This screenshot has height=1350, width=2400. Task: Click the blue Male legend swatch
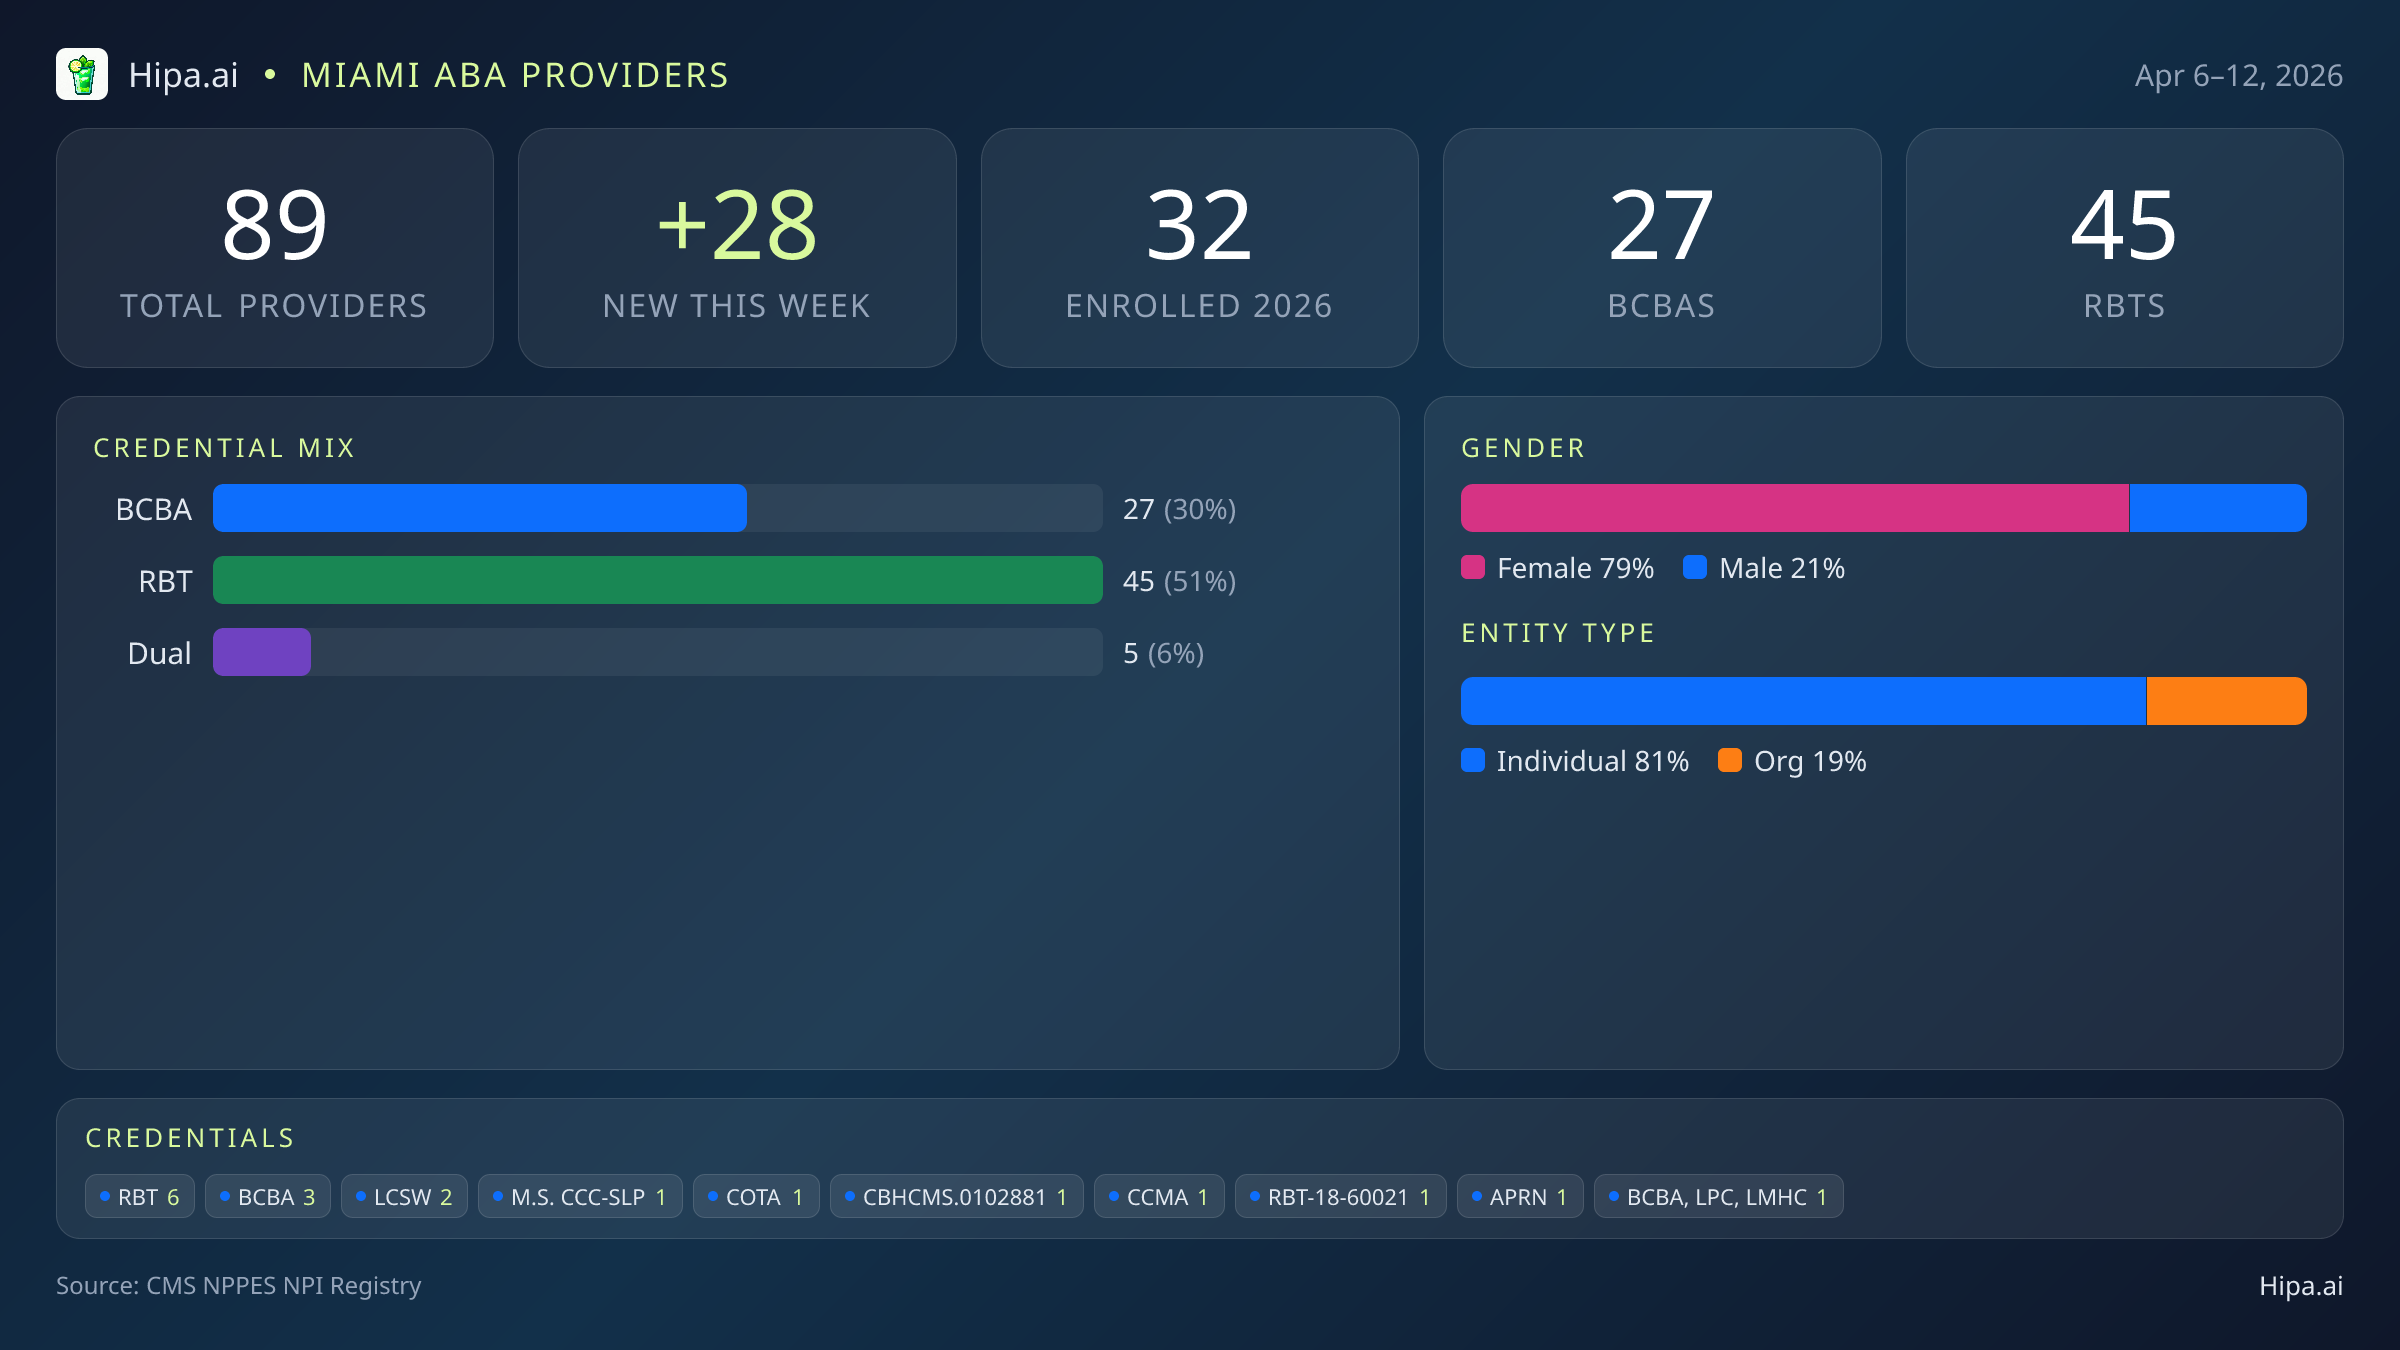click(x=1694, y=568)
